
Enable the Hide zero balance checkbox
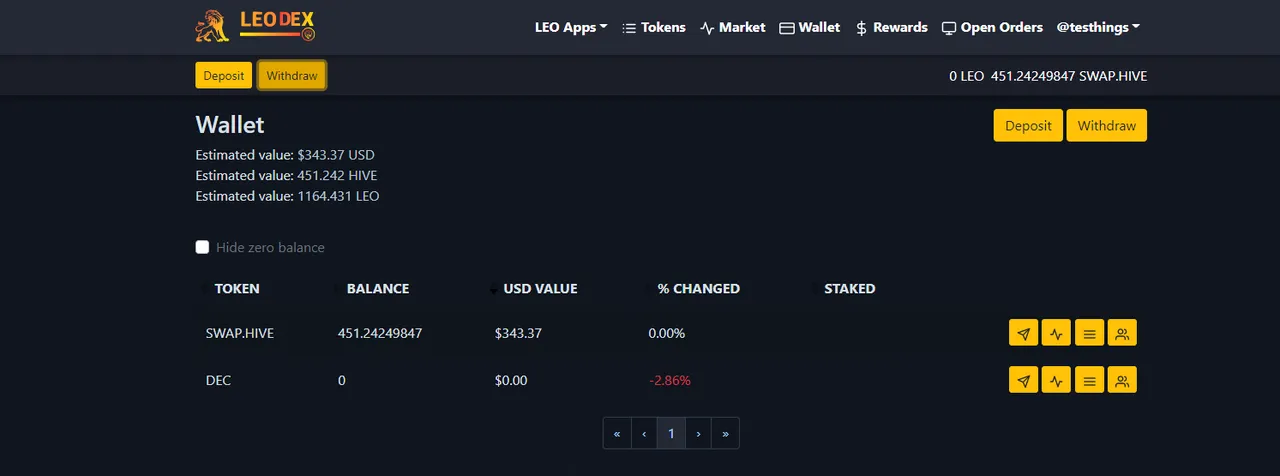point(202,247)
